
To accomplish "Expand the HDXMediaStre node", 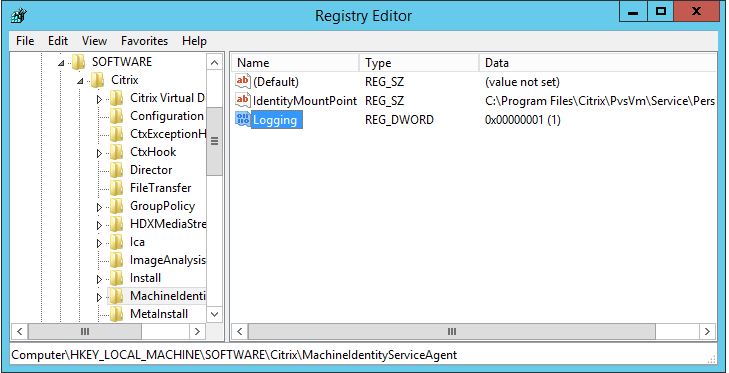I will [x=99, y=225].
